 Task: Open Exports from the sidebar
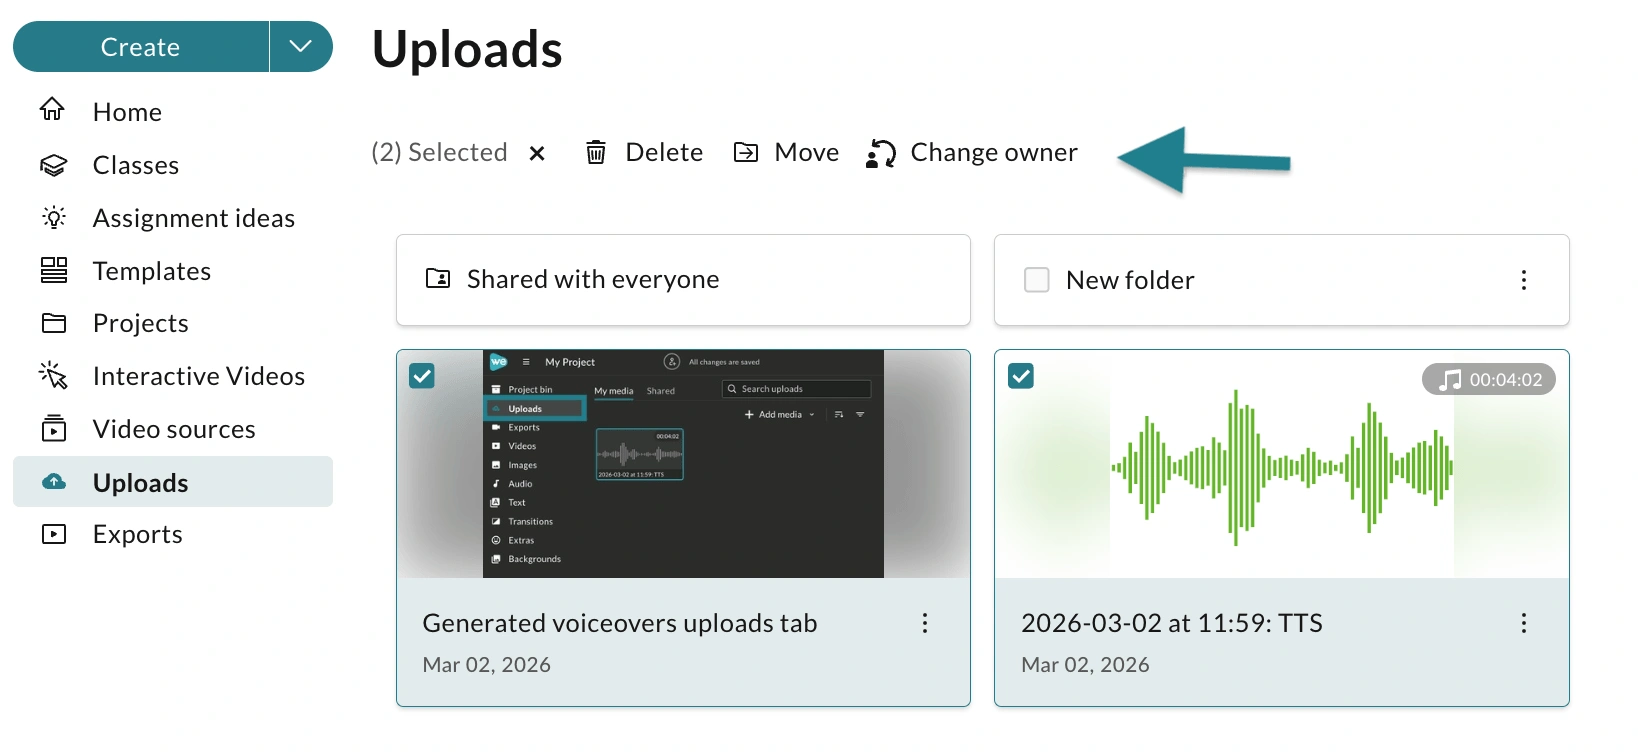pos(138,534)
